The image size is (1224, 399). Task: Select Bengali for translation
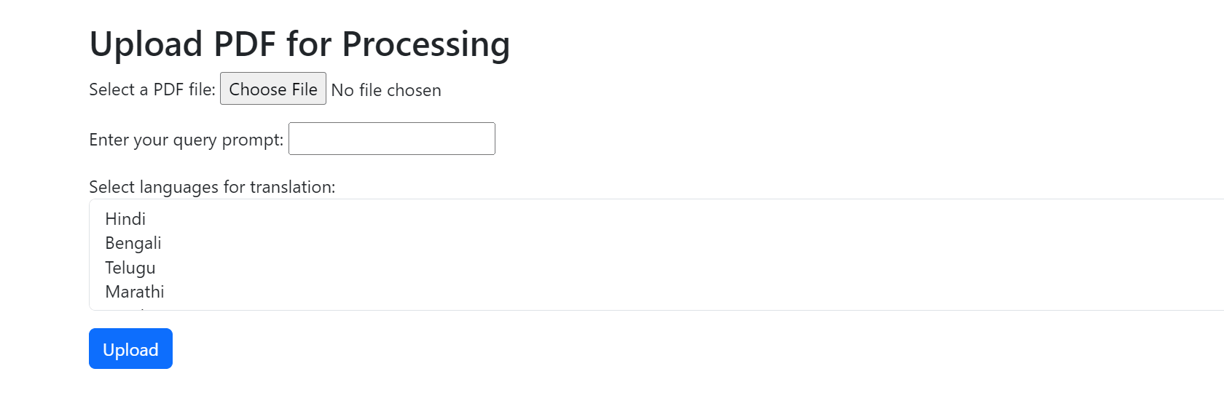[133, 243]
